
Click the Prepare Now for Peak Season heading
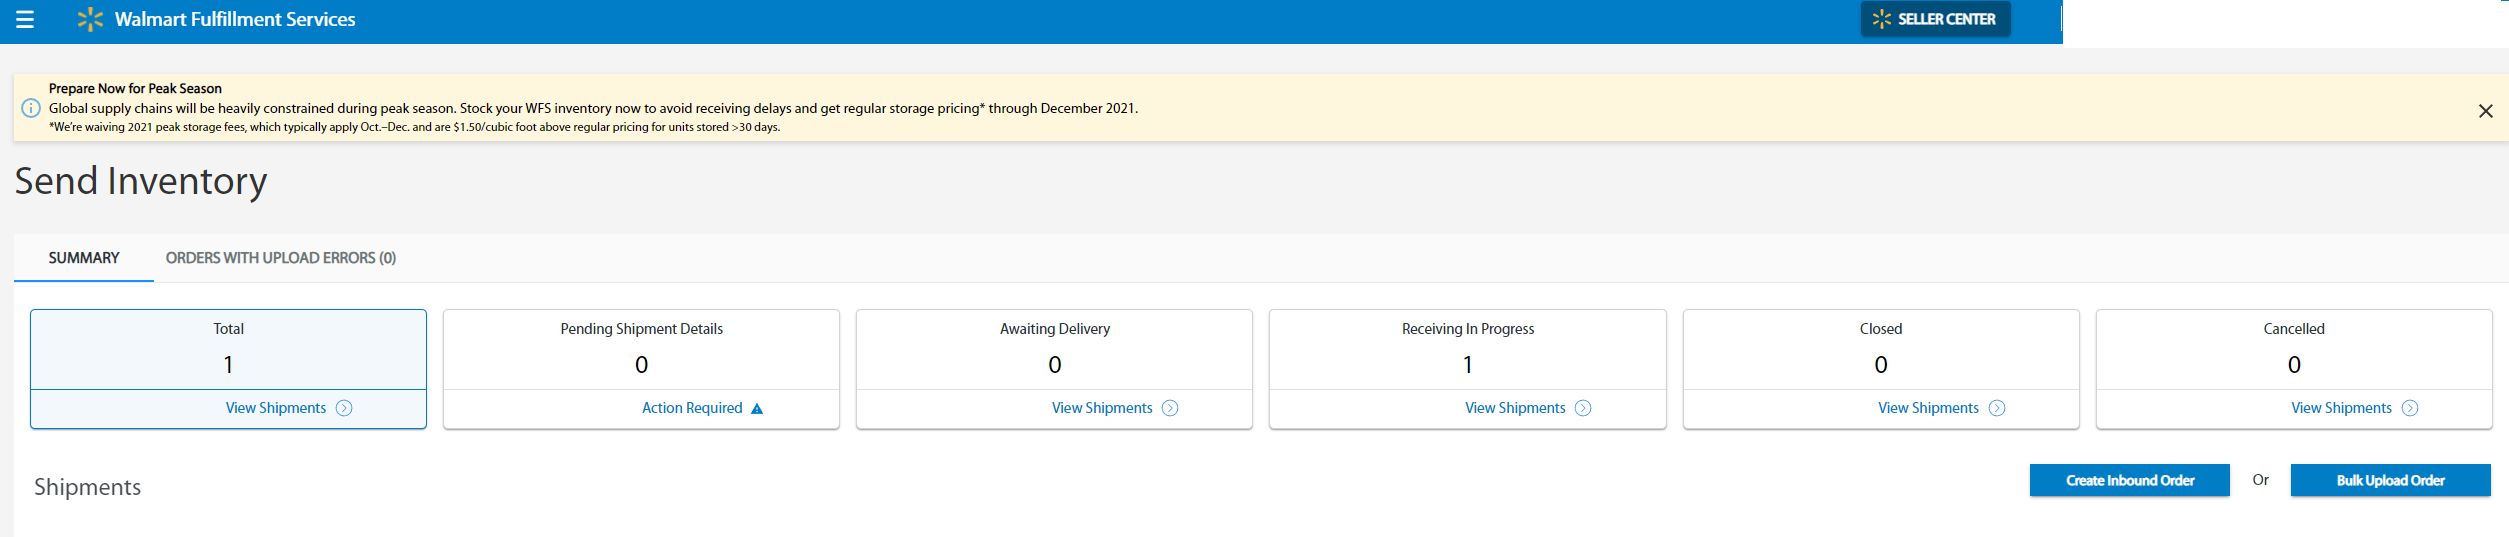tap(135, 88)
